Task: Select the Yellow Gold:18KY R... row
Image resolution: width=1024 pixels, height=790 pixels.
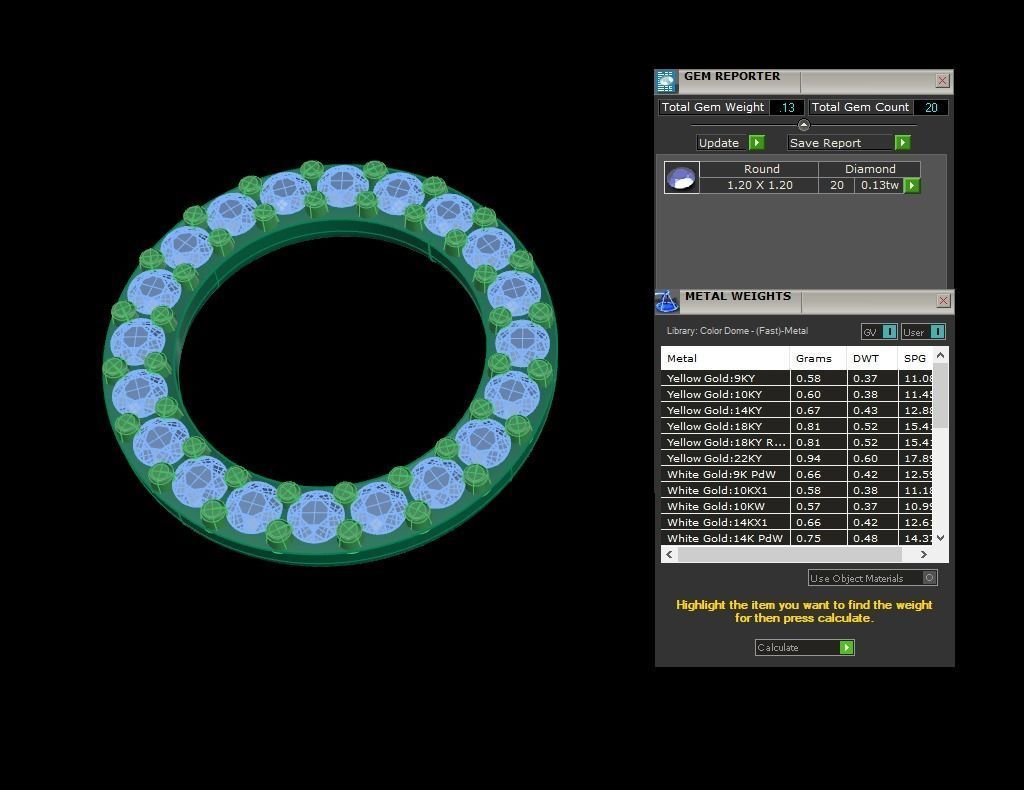Action: (x=797, y=442)
